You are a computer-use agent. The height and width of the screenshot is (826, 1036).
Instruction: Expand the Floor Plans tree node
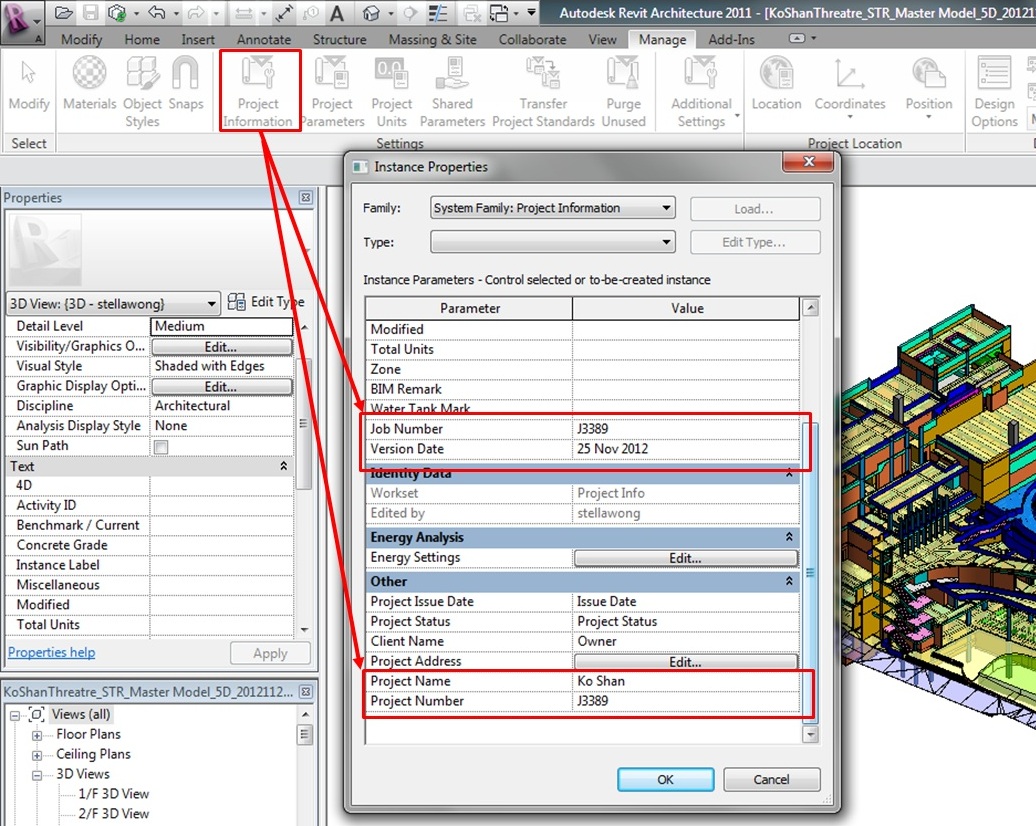coord(37,735)
